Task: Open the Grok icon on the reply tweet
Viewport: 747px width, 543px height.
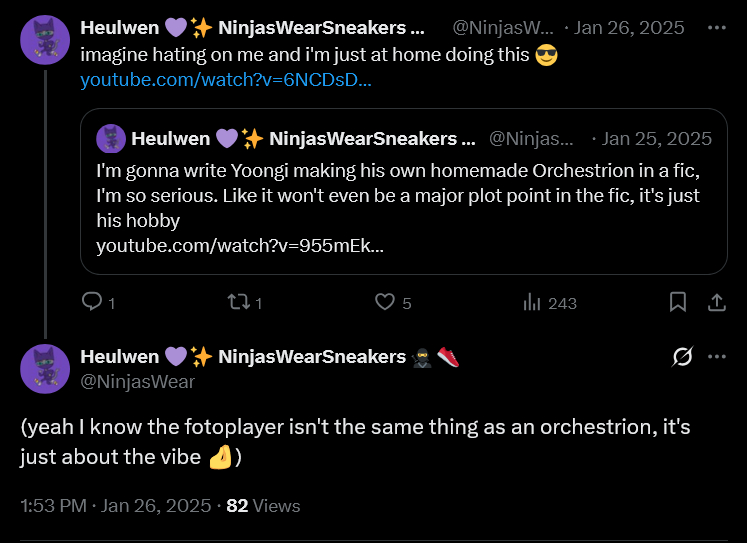Action: click(x=683, y=357)
